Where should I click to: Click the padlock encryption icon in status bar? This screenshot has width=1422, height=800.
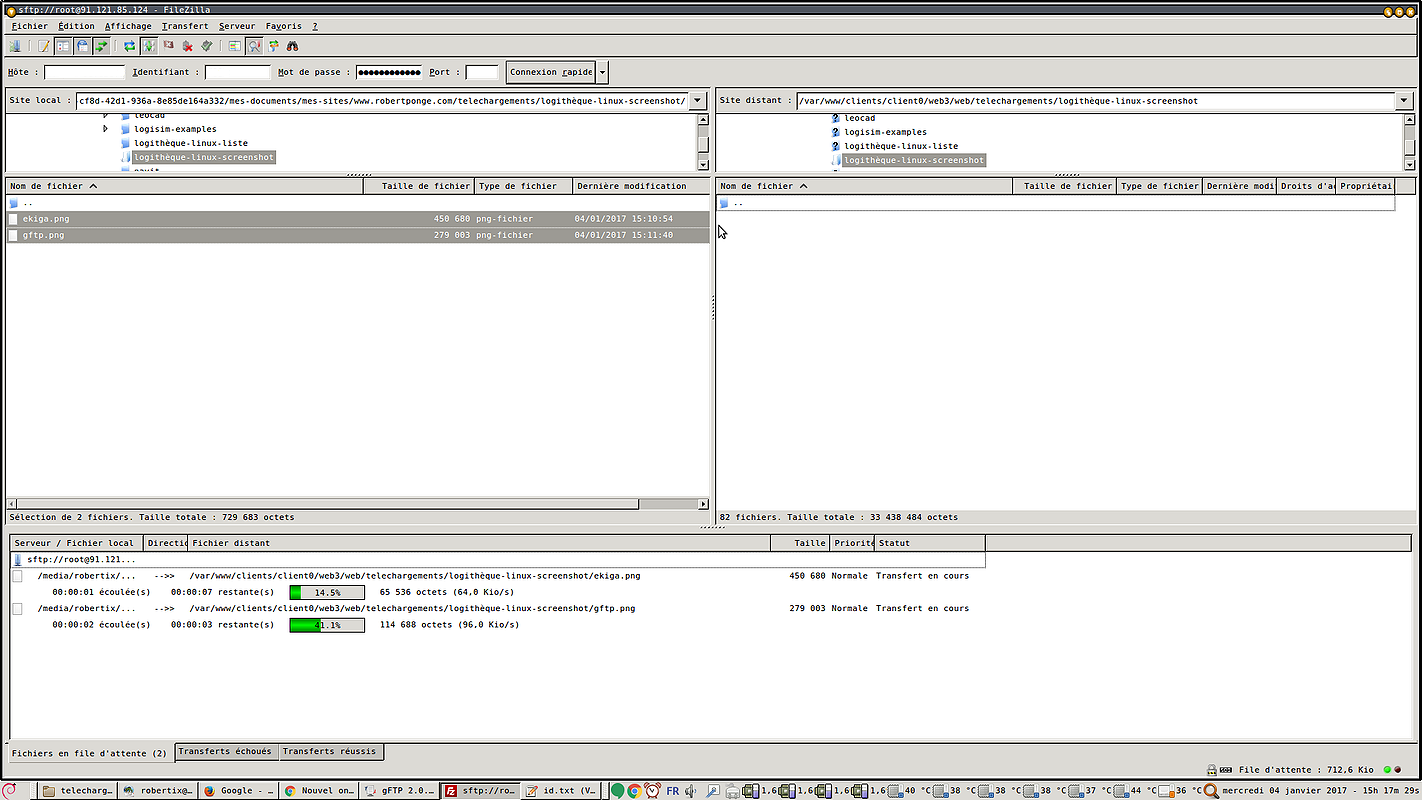click(x=1212, y=770)
